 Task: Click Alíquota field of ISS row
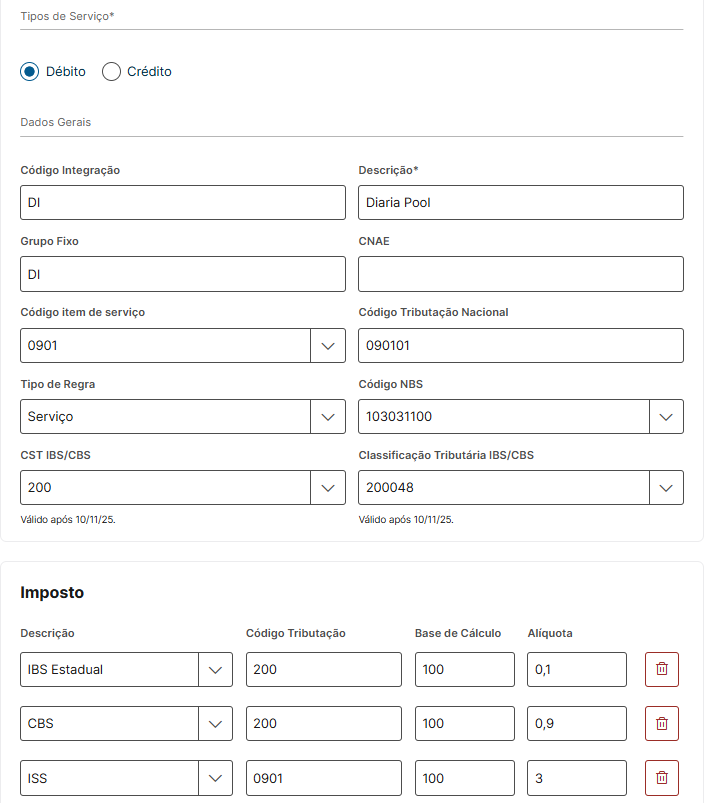pos(576,777)
